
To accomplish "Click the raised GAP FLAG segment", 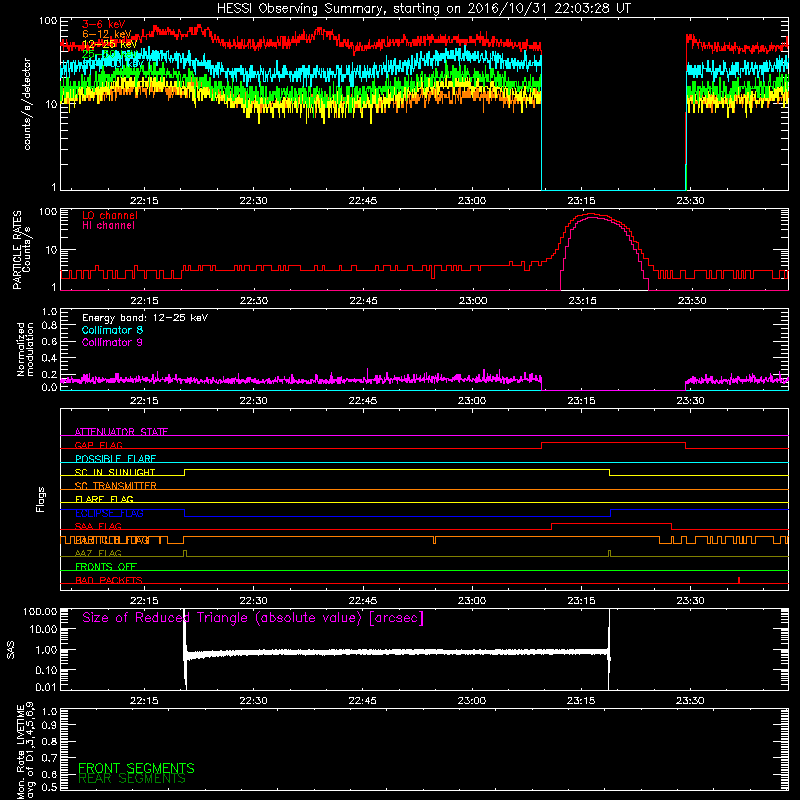I will pos(613,443).
